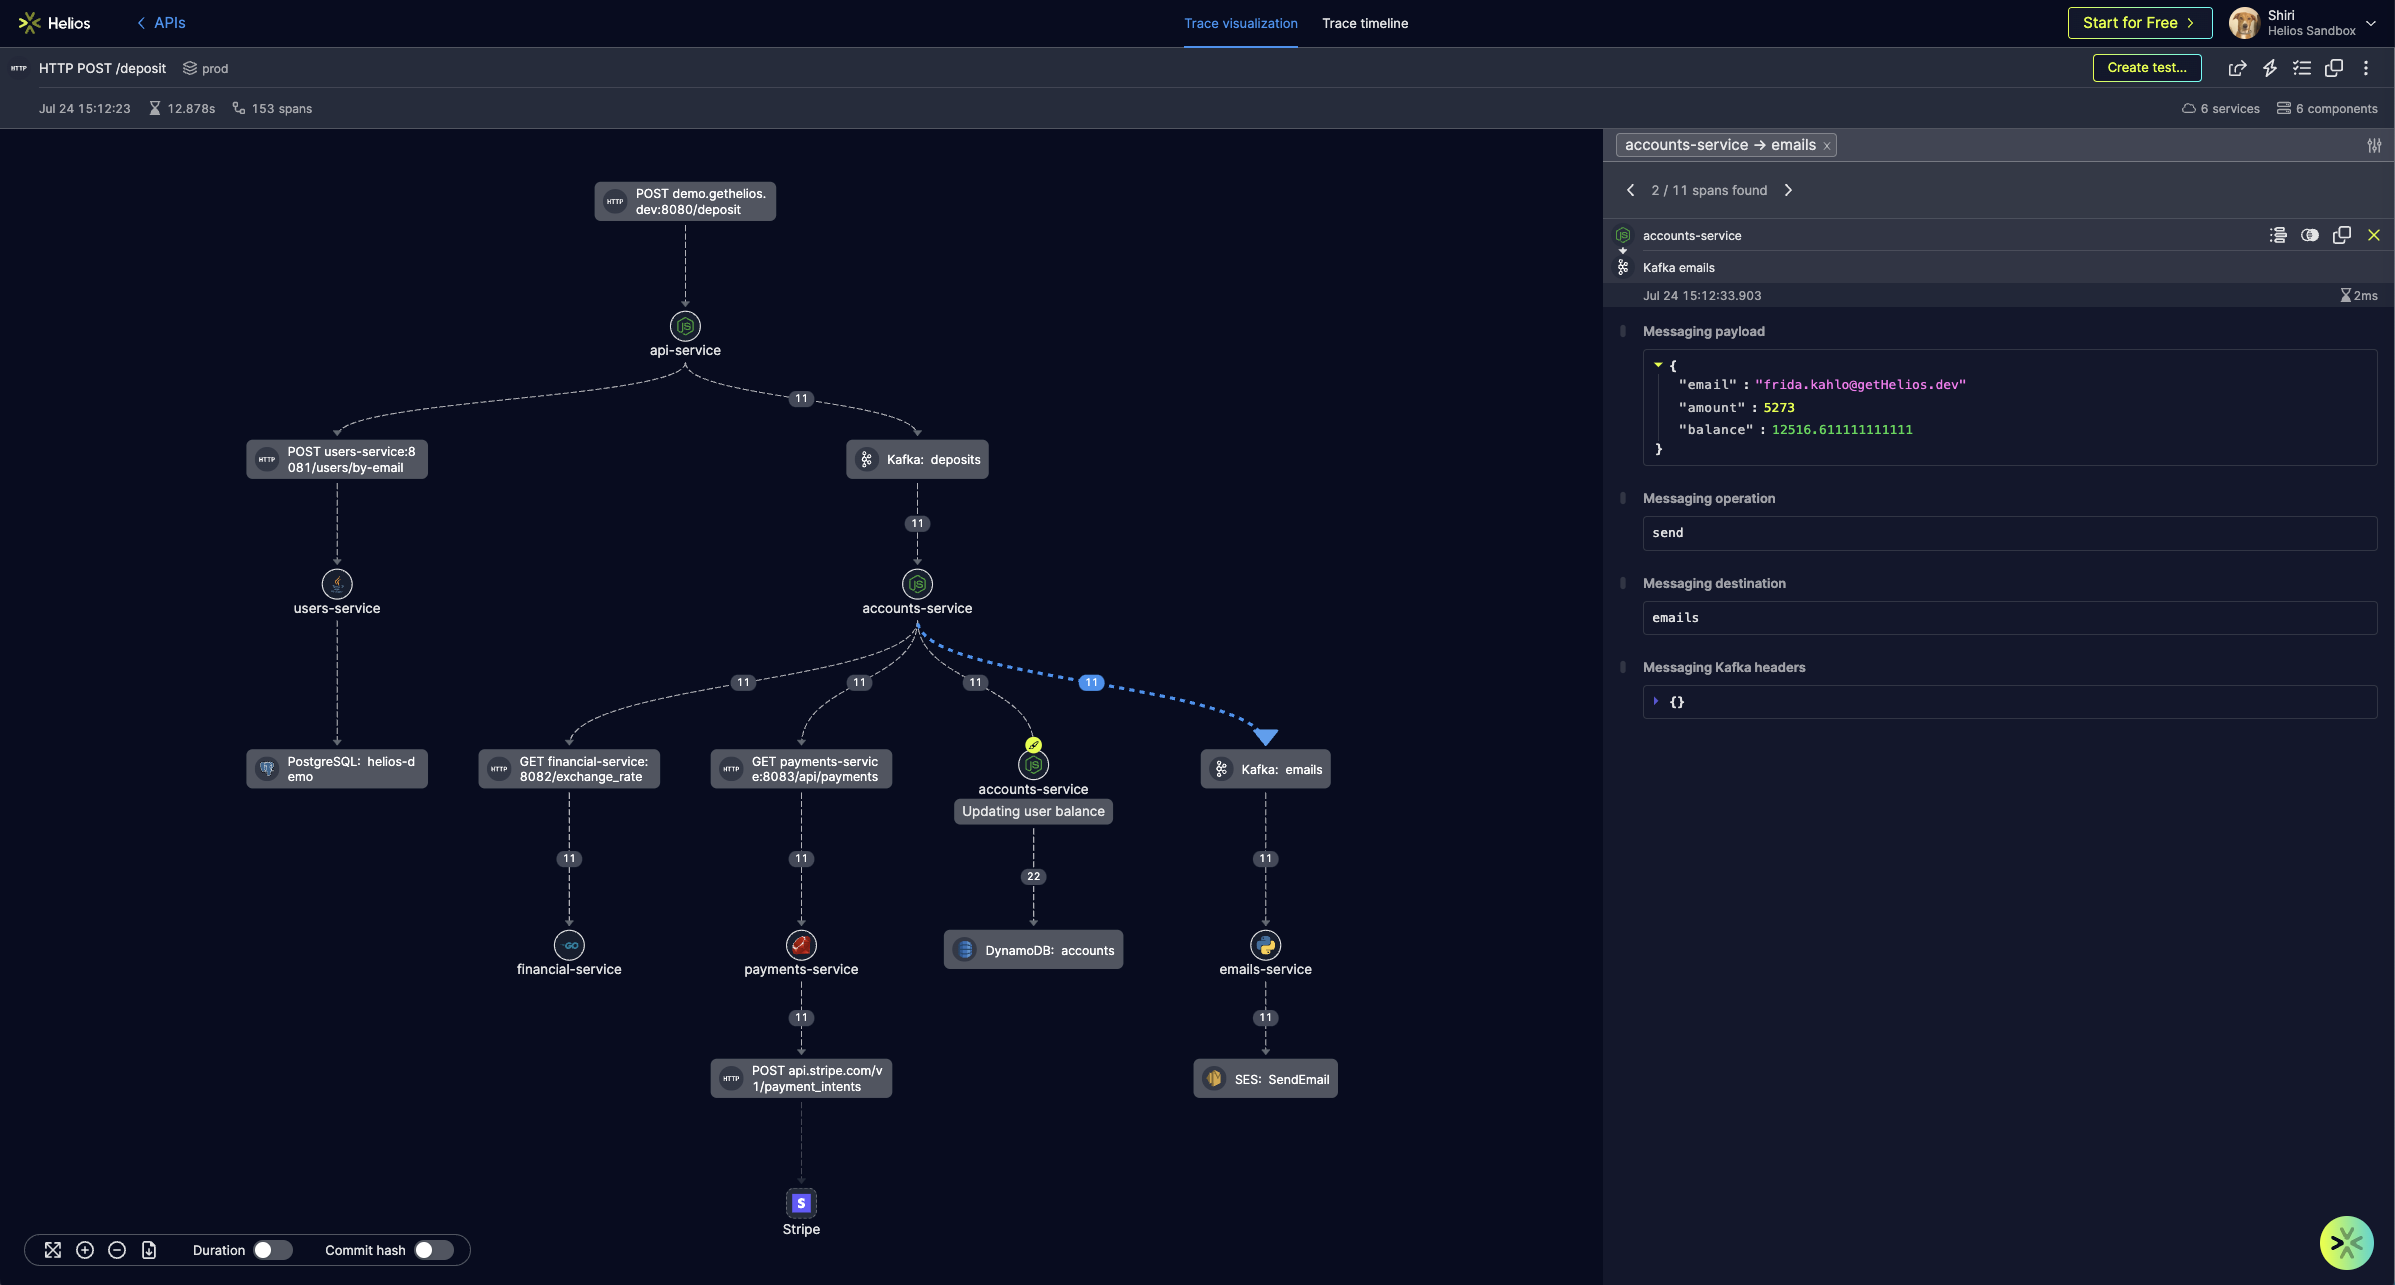Open filter settings sliders icon
Screen dimensions: 2395x1285
tap(2373, 146)
